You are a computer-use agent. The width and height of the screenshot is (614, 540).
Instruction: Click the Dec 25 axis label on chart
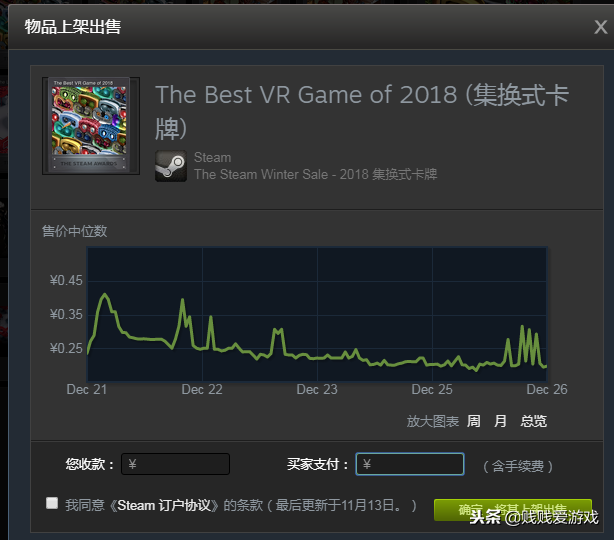click(x=432, y=389)
